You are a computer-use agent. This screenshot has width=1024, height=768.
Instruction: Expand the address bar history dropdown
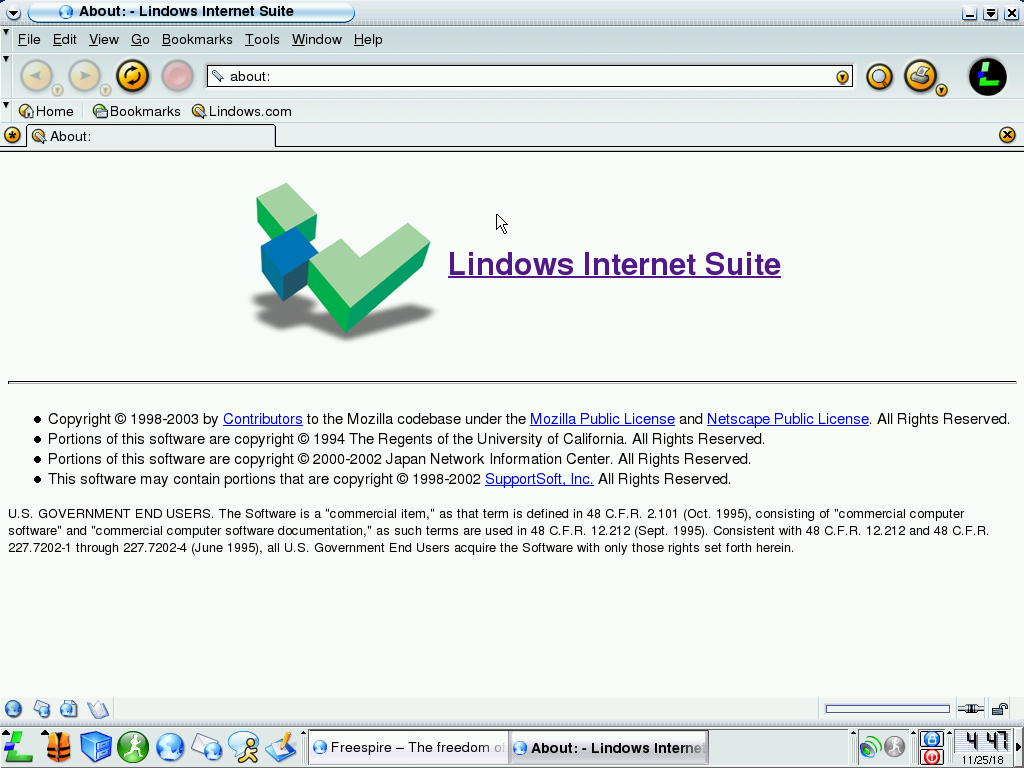point(842,77)
